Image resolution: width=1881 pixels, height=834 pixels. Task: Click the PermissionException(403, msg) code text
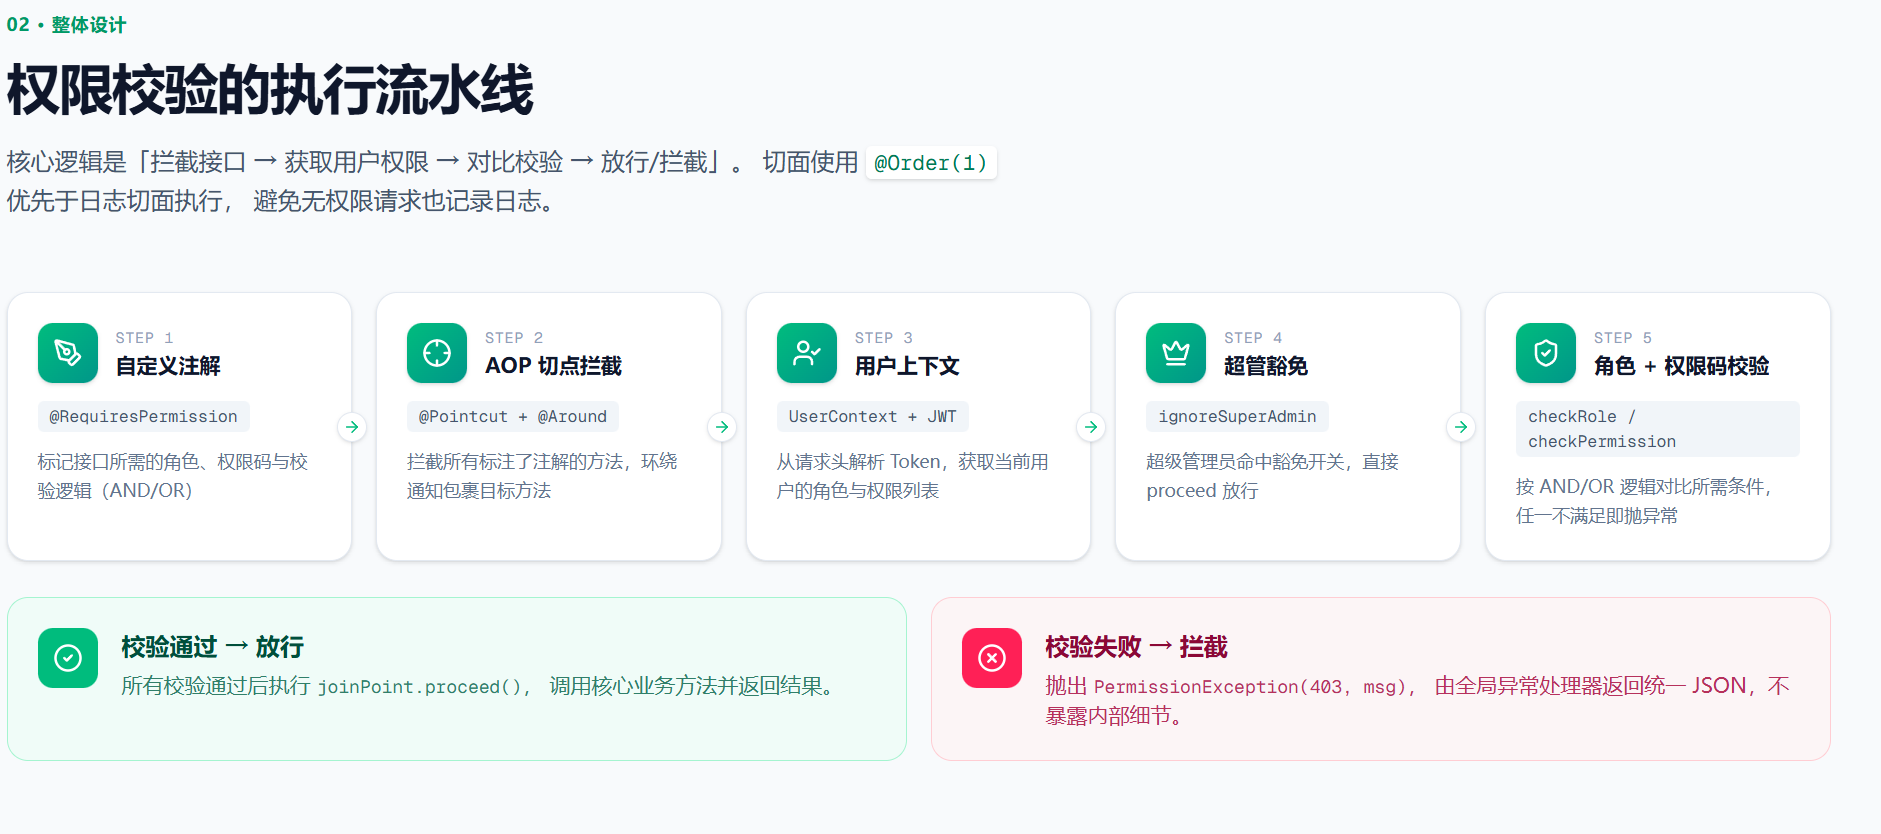point(1250,687)
